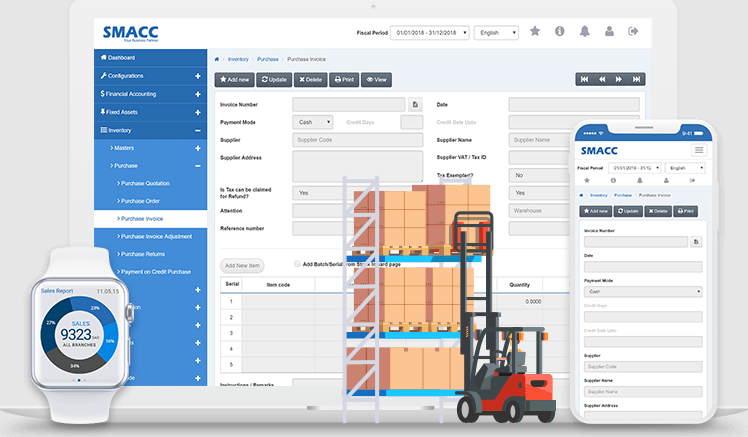Click sales donut chart on watch
This screenshot has height=437, width=748.
79,334
